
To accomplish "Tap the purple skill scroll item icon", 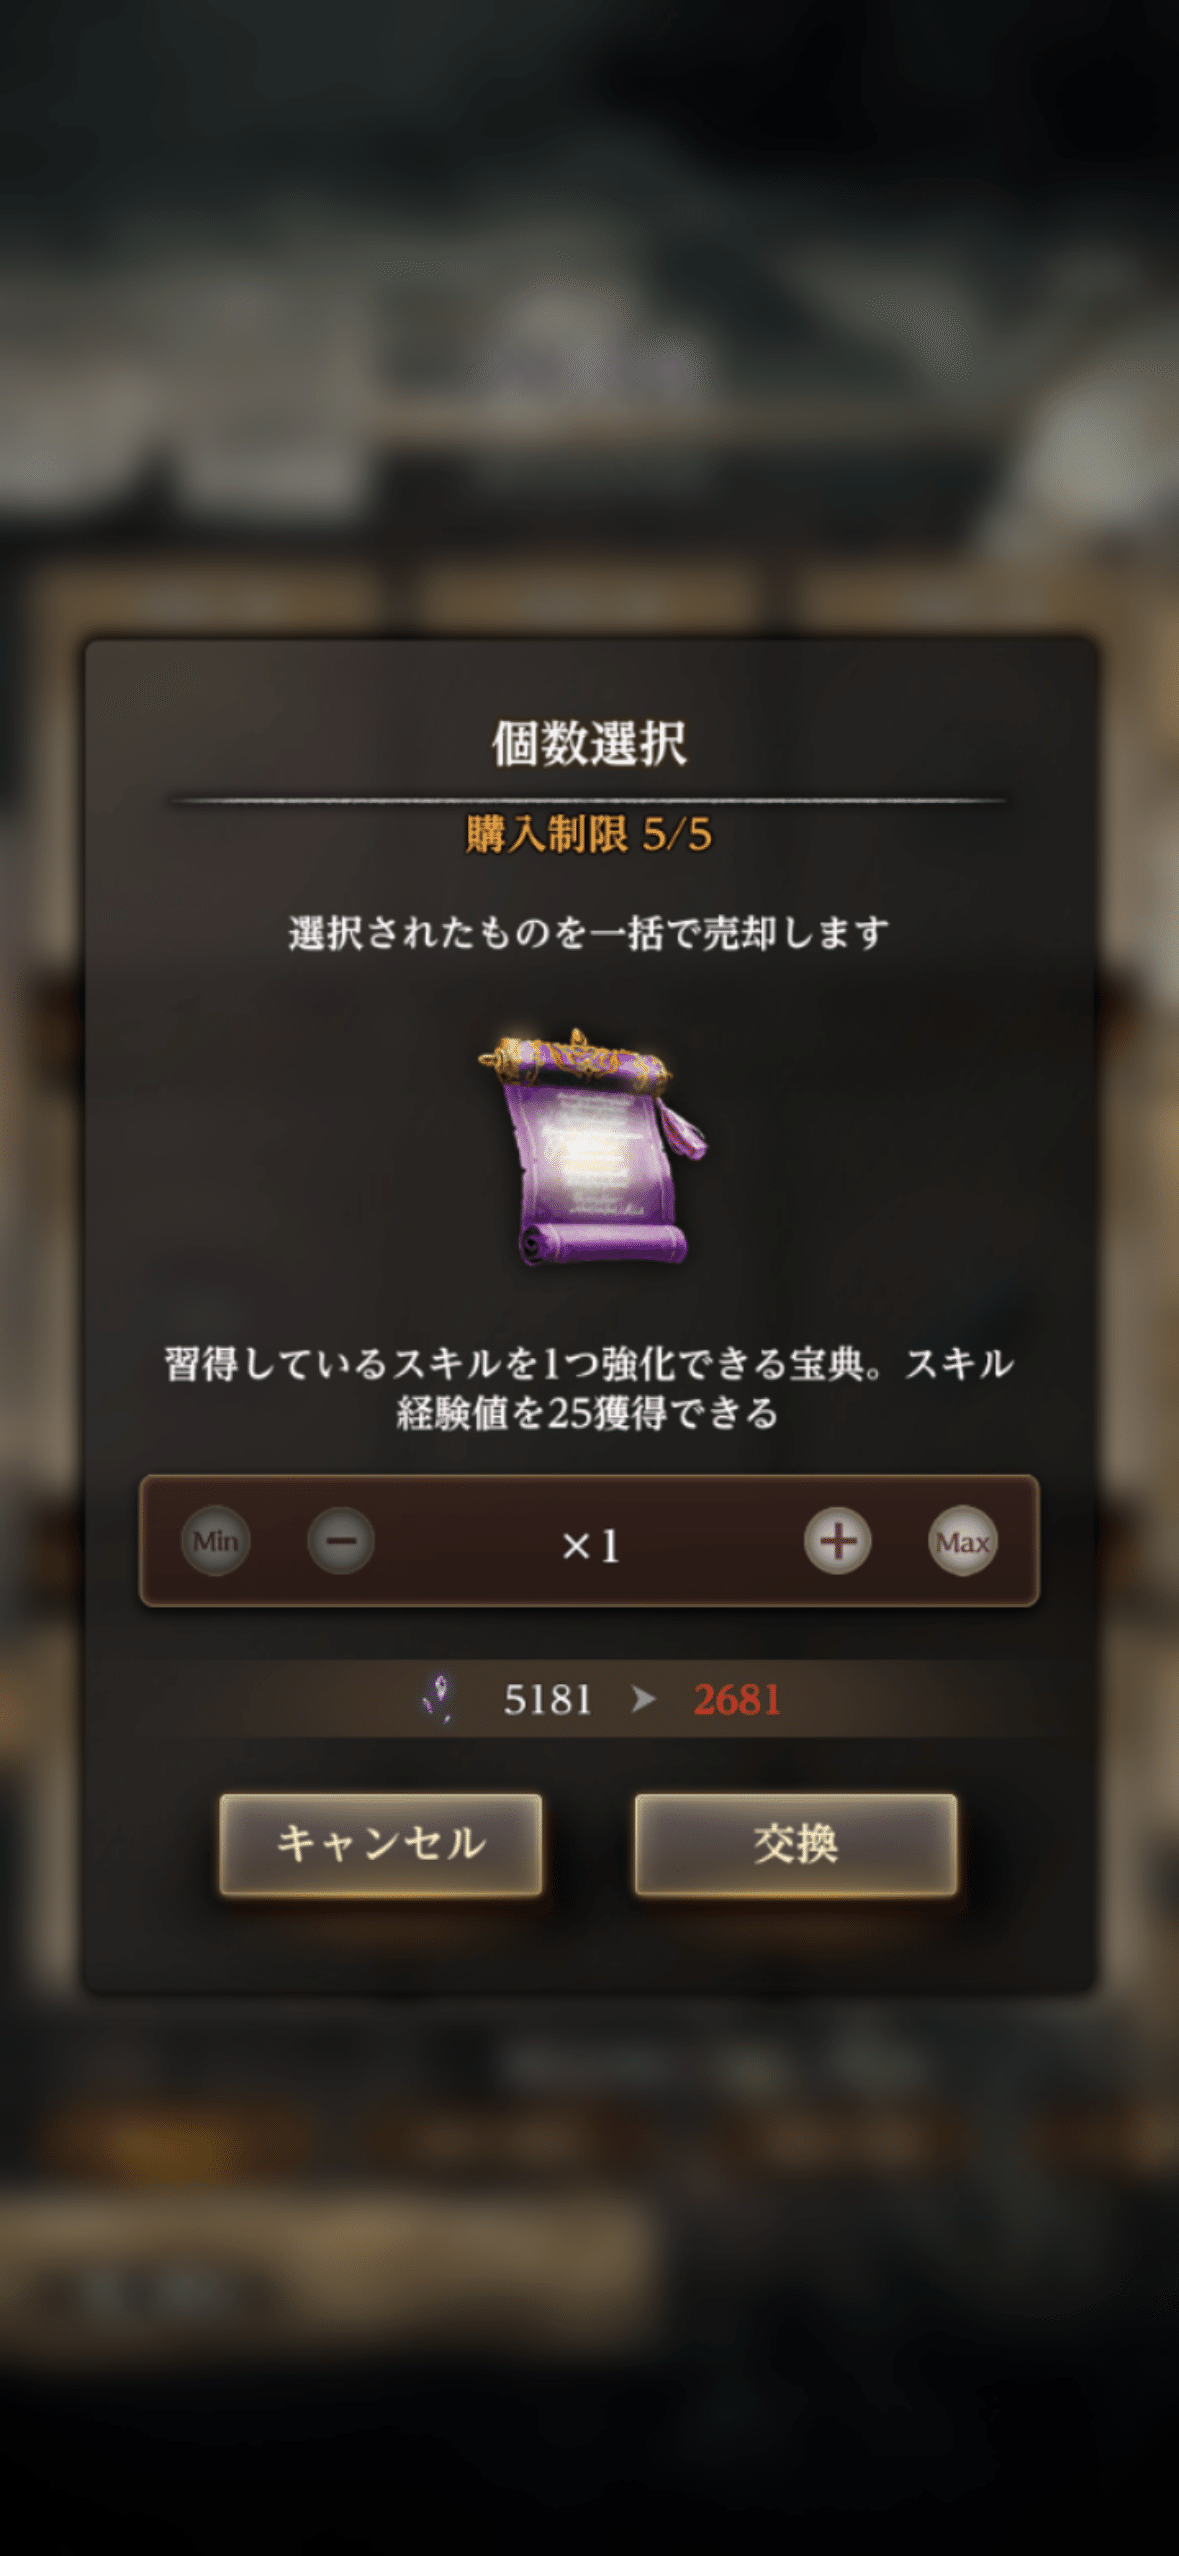I will point(591,1147).
